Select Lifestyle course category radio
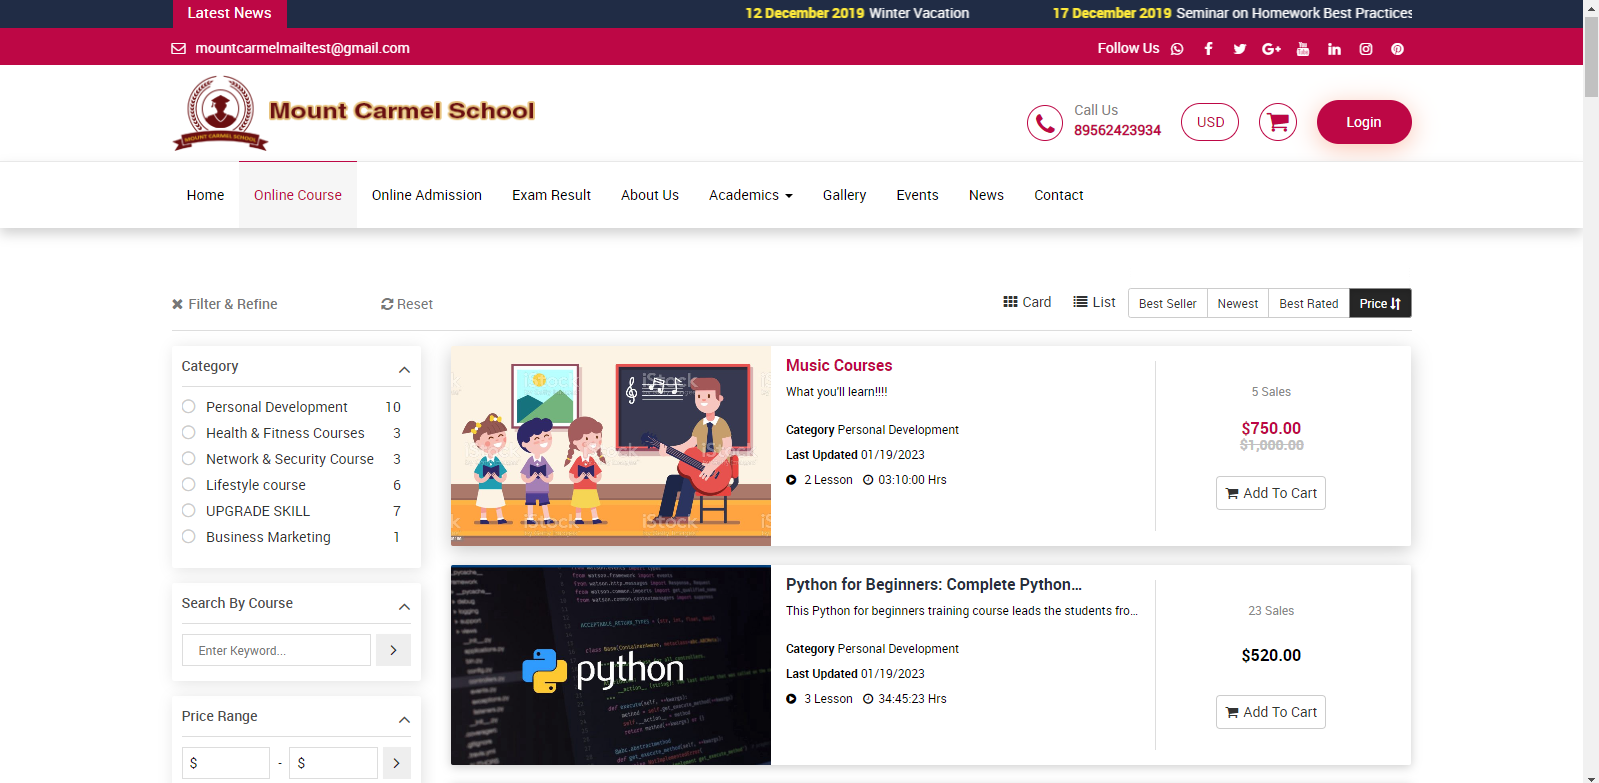Viewport: 1599px width, 783px height. [x=189, y=485]
